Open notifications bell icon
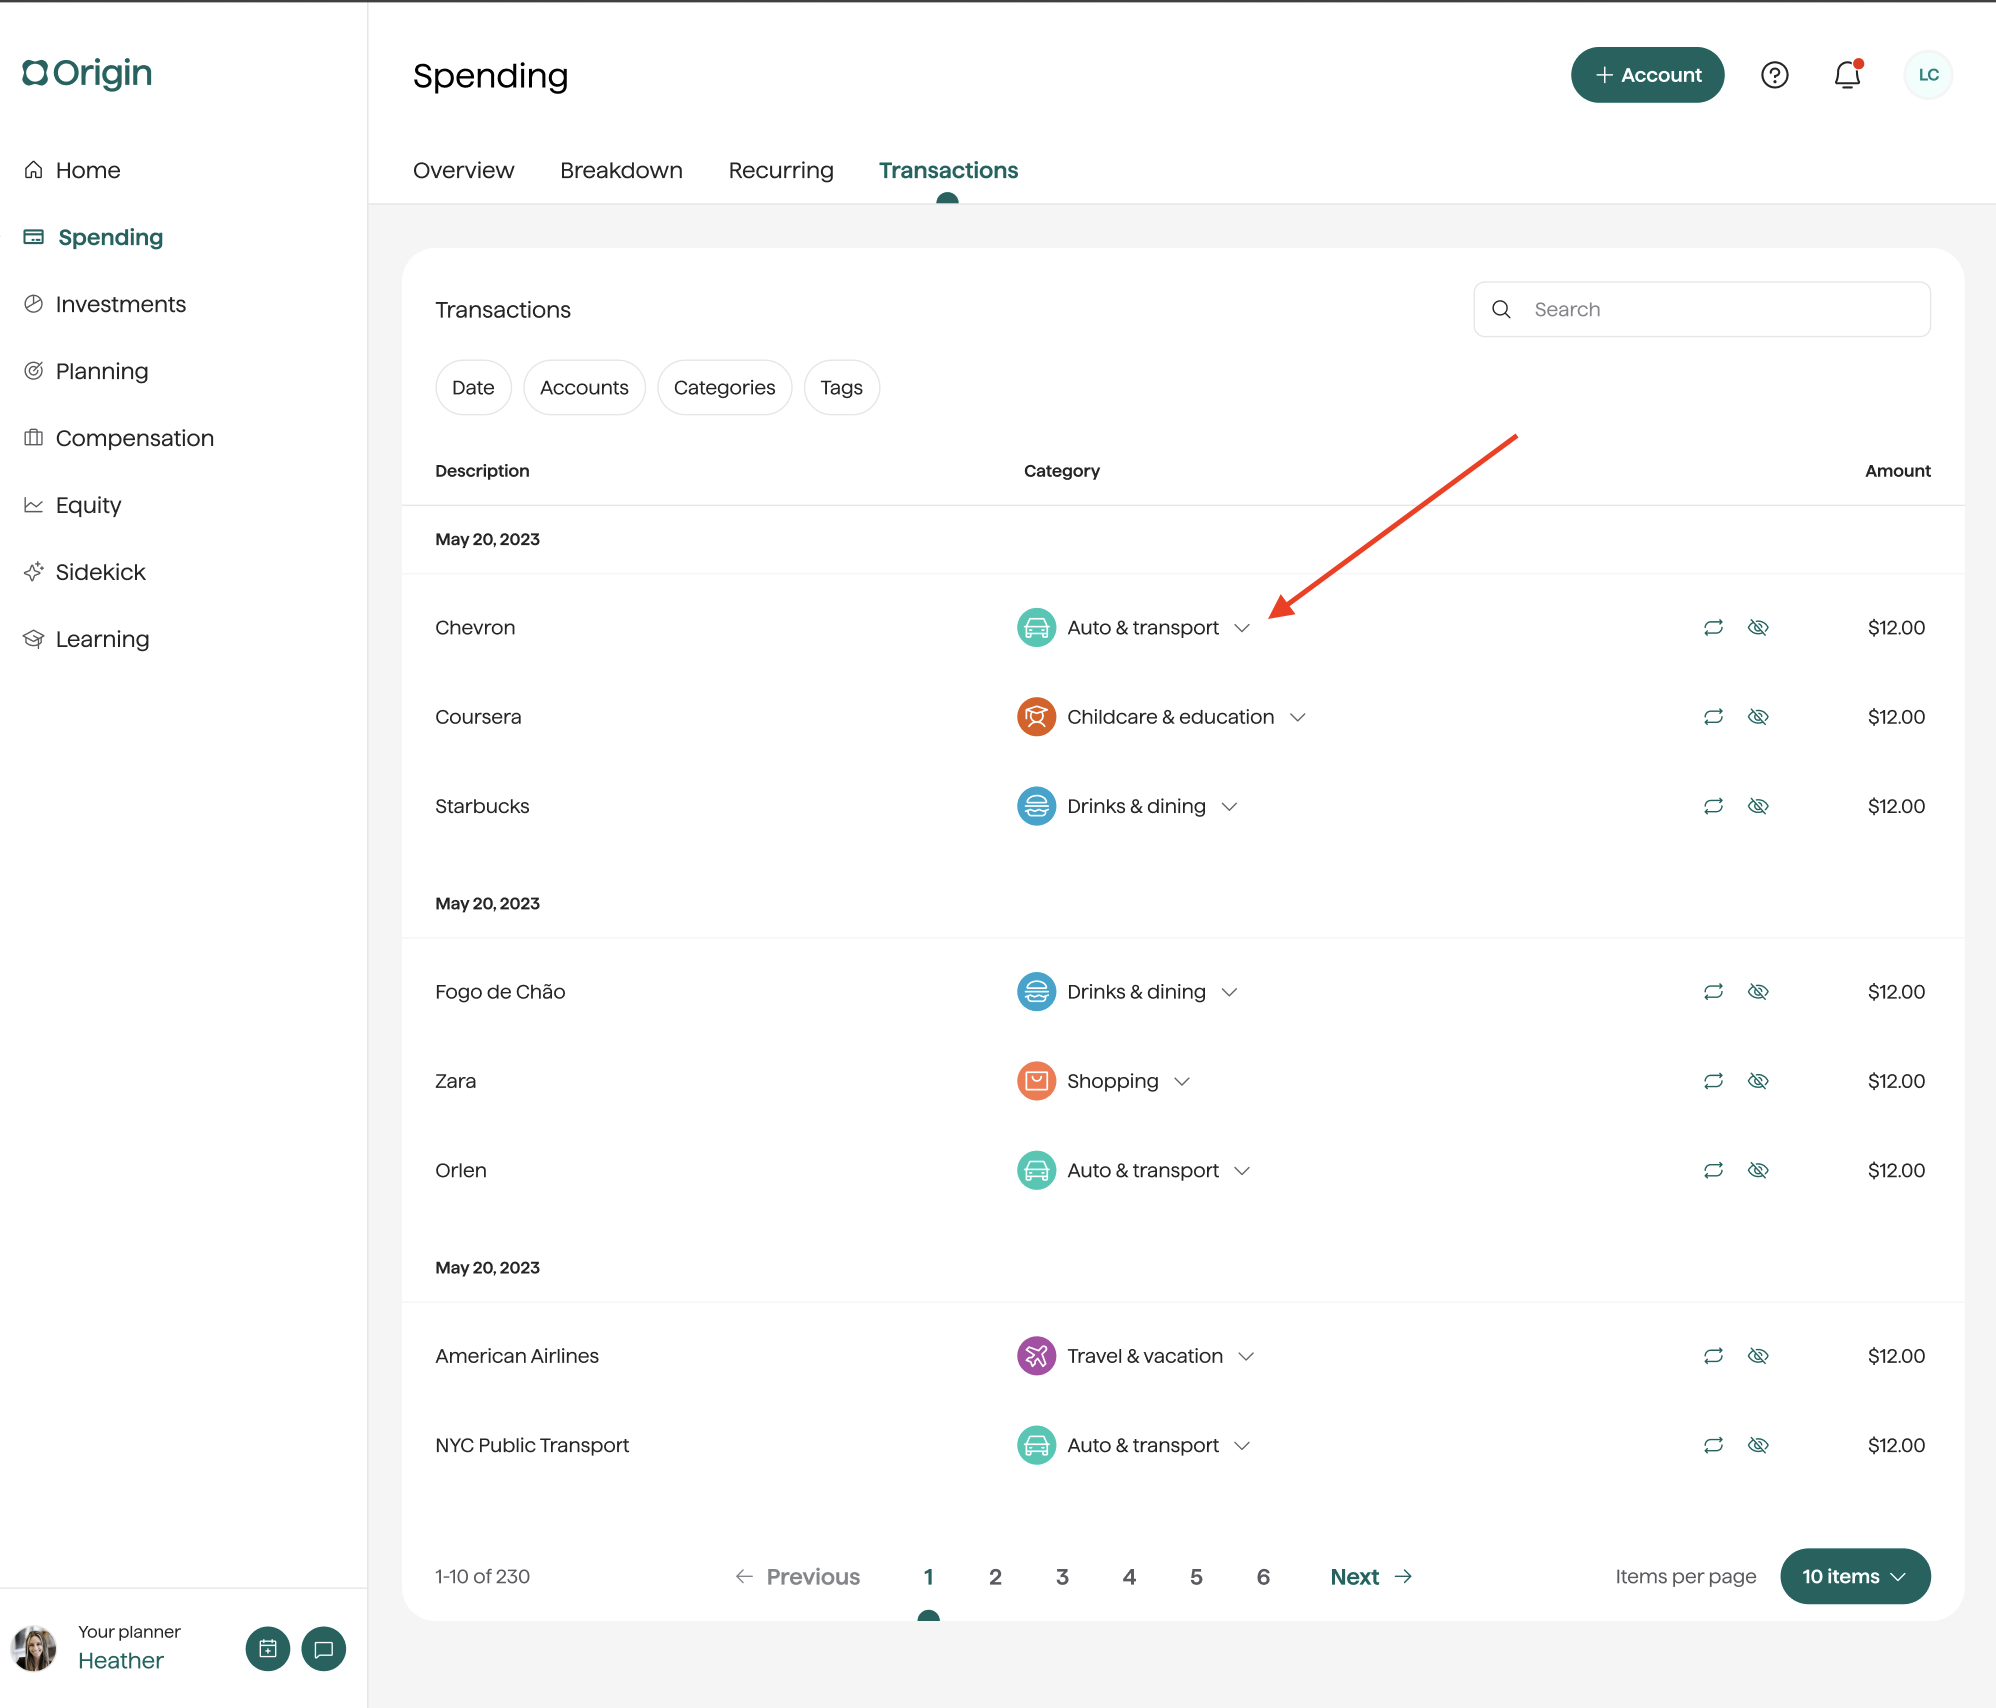 (1847, 75)
